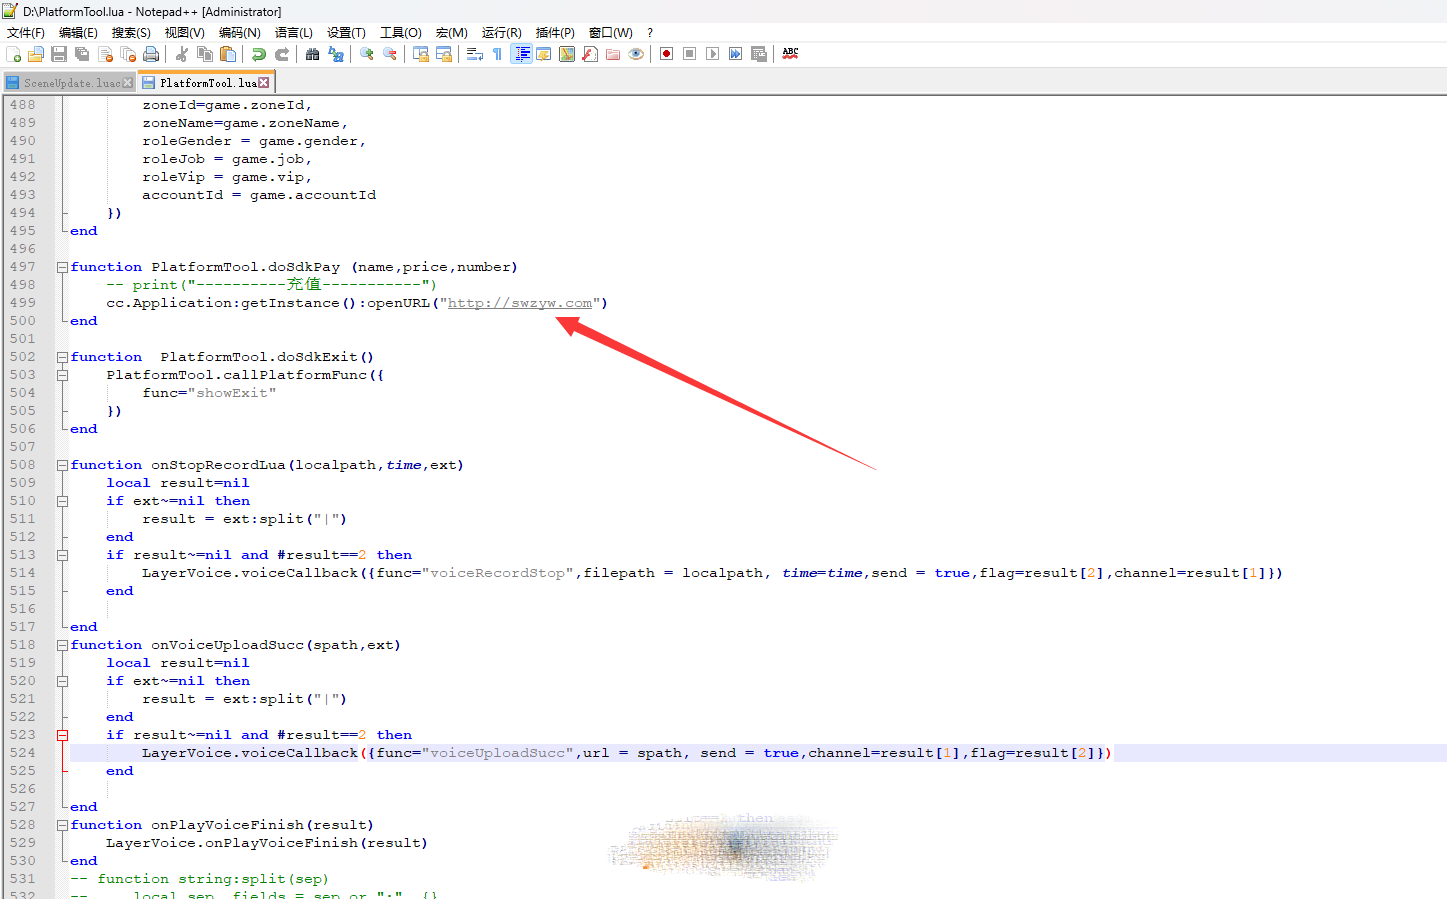Image resolution: width=1447 pixels, height=899 pixels.
Task: Click the Cut scissors icon
Action: (x=182, y=54)
